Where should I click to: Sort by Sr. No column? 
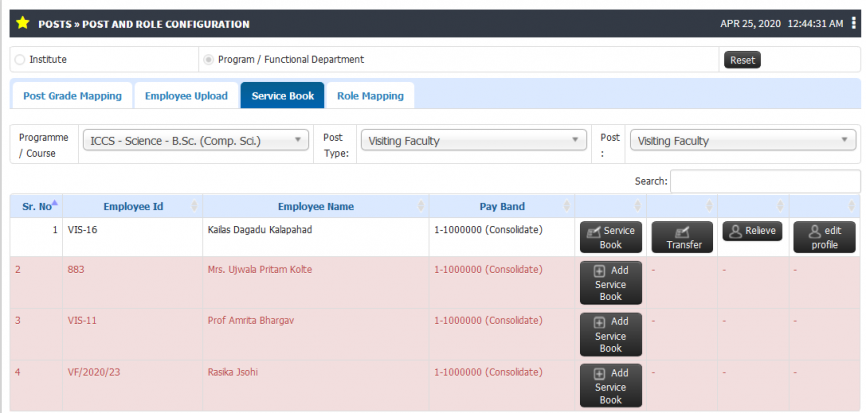tap(36, 206)
